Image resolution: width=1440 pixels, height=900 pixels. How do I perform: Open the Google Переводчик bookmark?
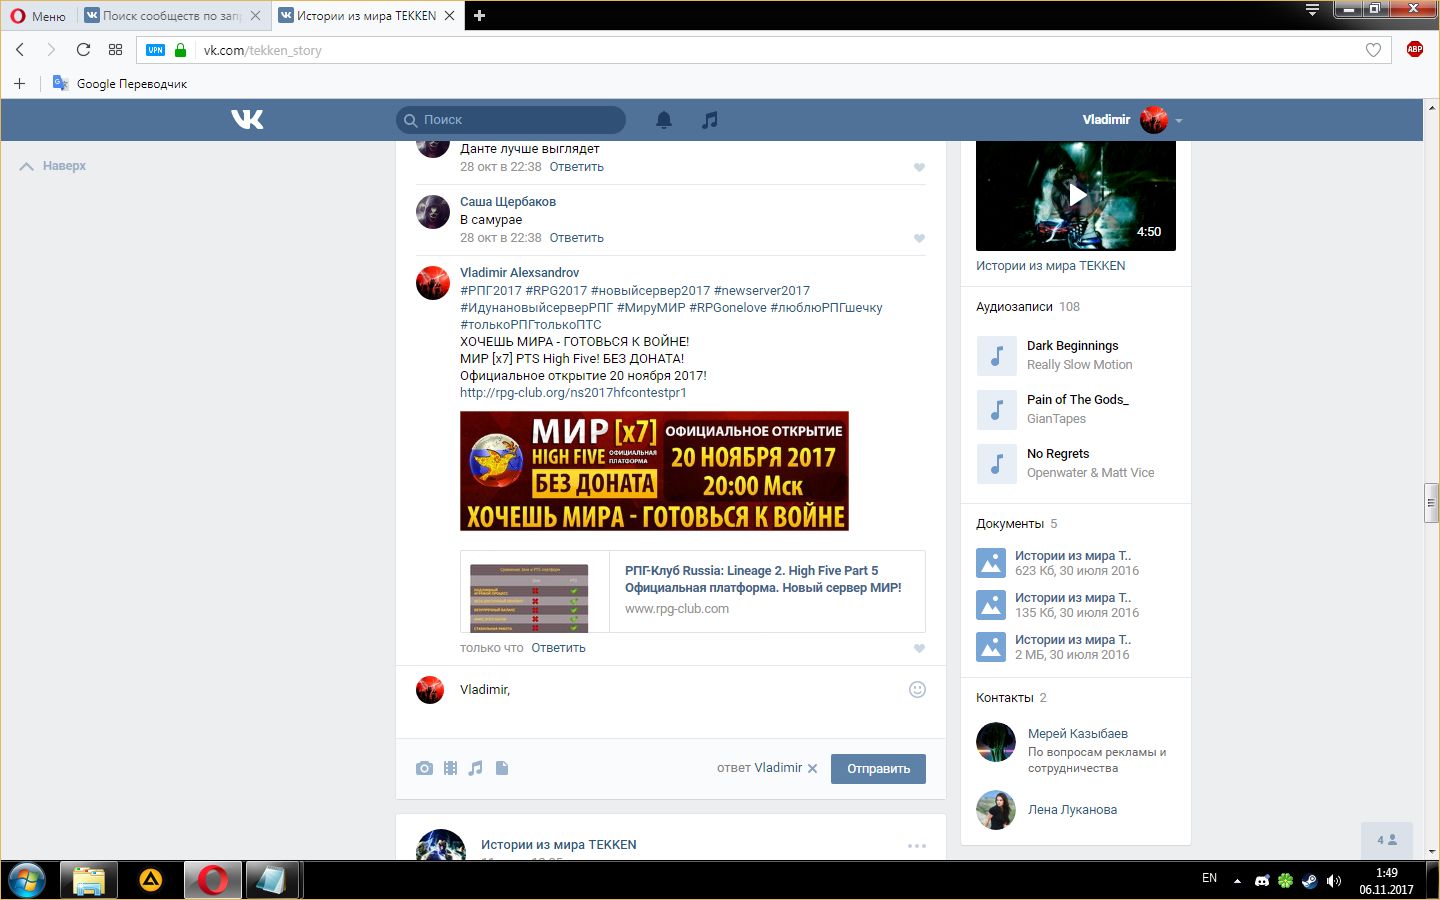point(120,84)
